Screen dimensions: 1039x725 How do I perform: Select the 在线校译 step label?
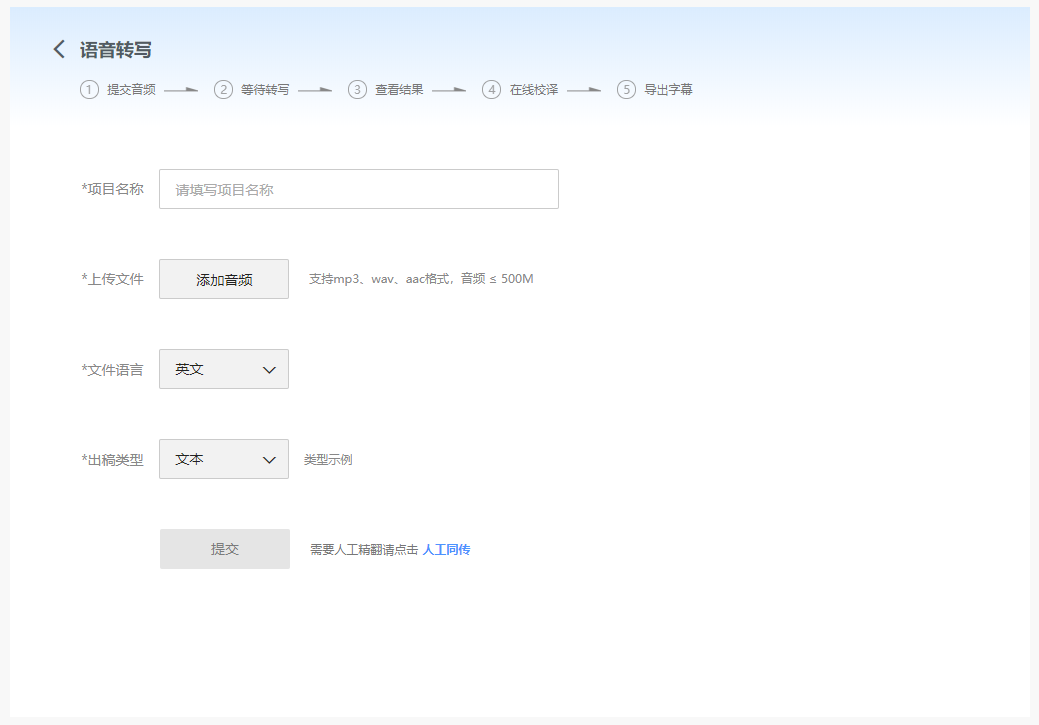click(x=534, y=89)
